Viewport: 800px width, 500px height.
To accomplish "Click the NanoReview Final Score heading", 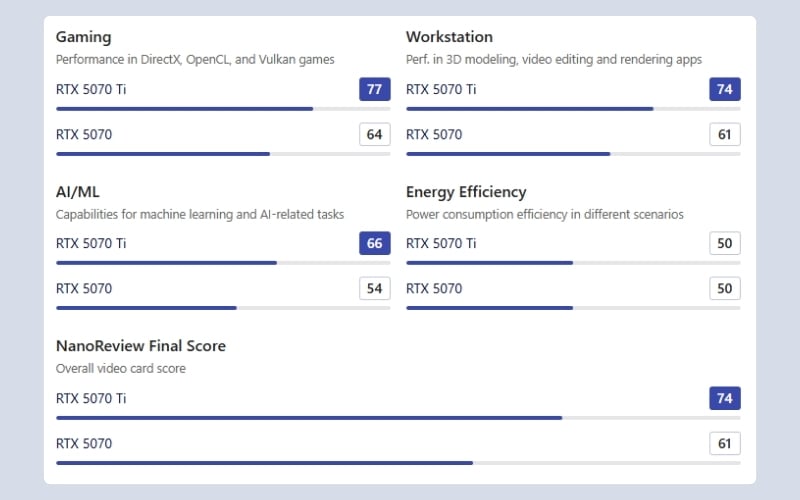I will (141, 346).
